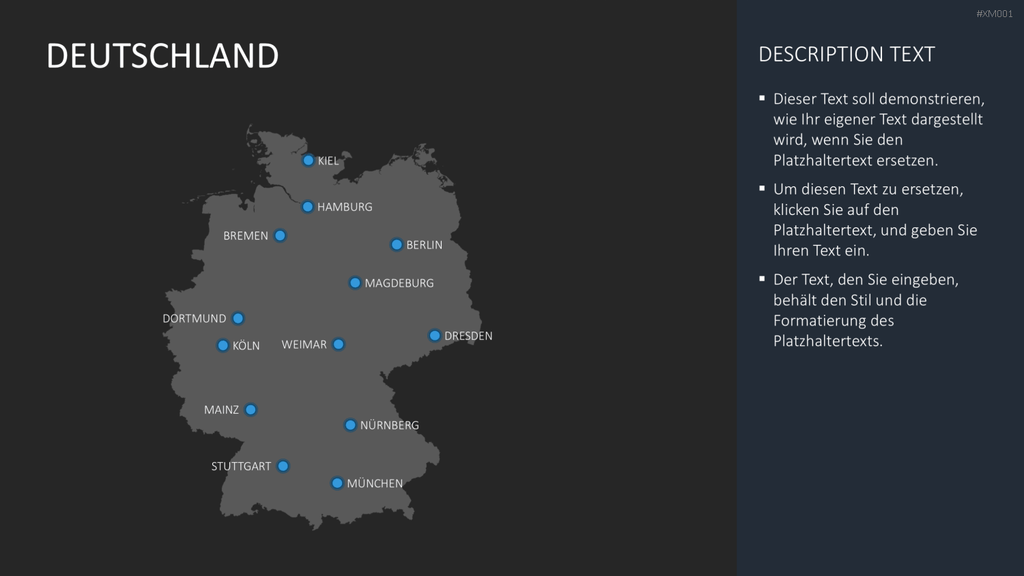Click the blue Mainz city marker

(251, 409)
